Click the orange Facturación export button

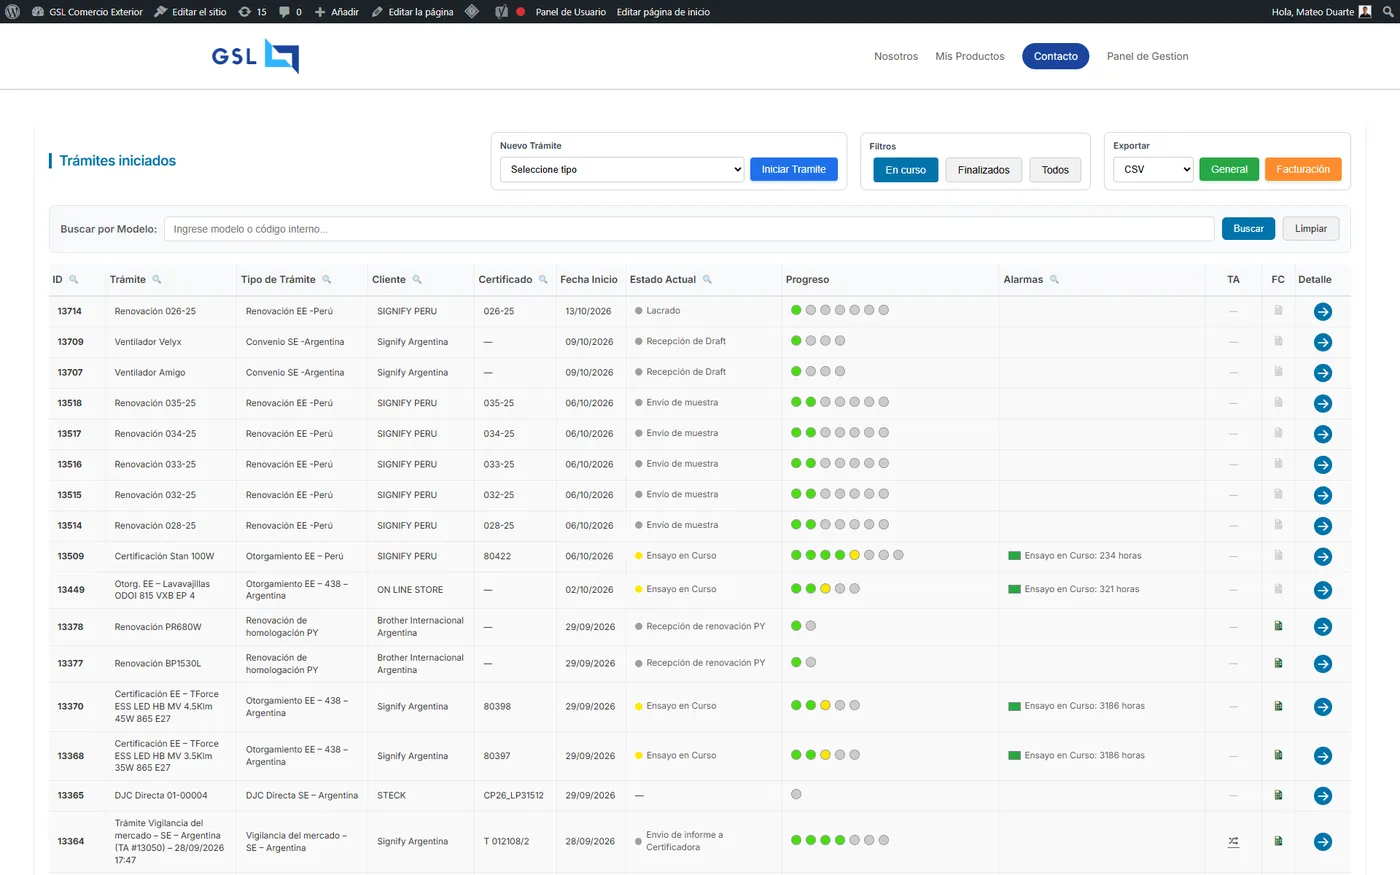tap(1303, 170)
